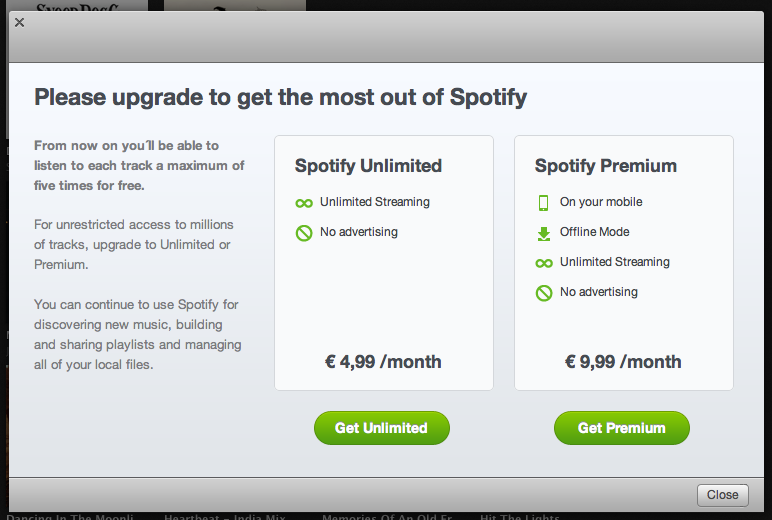
Task: Click the "Please upgrade" dialog headline
Action: (x=280, y=97)
